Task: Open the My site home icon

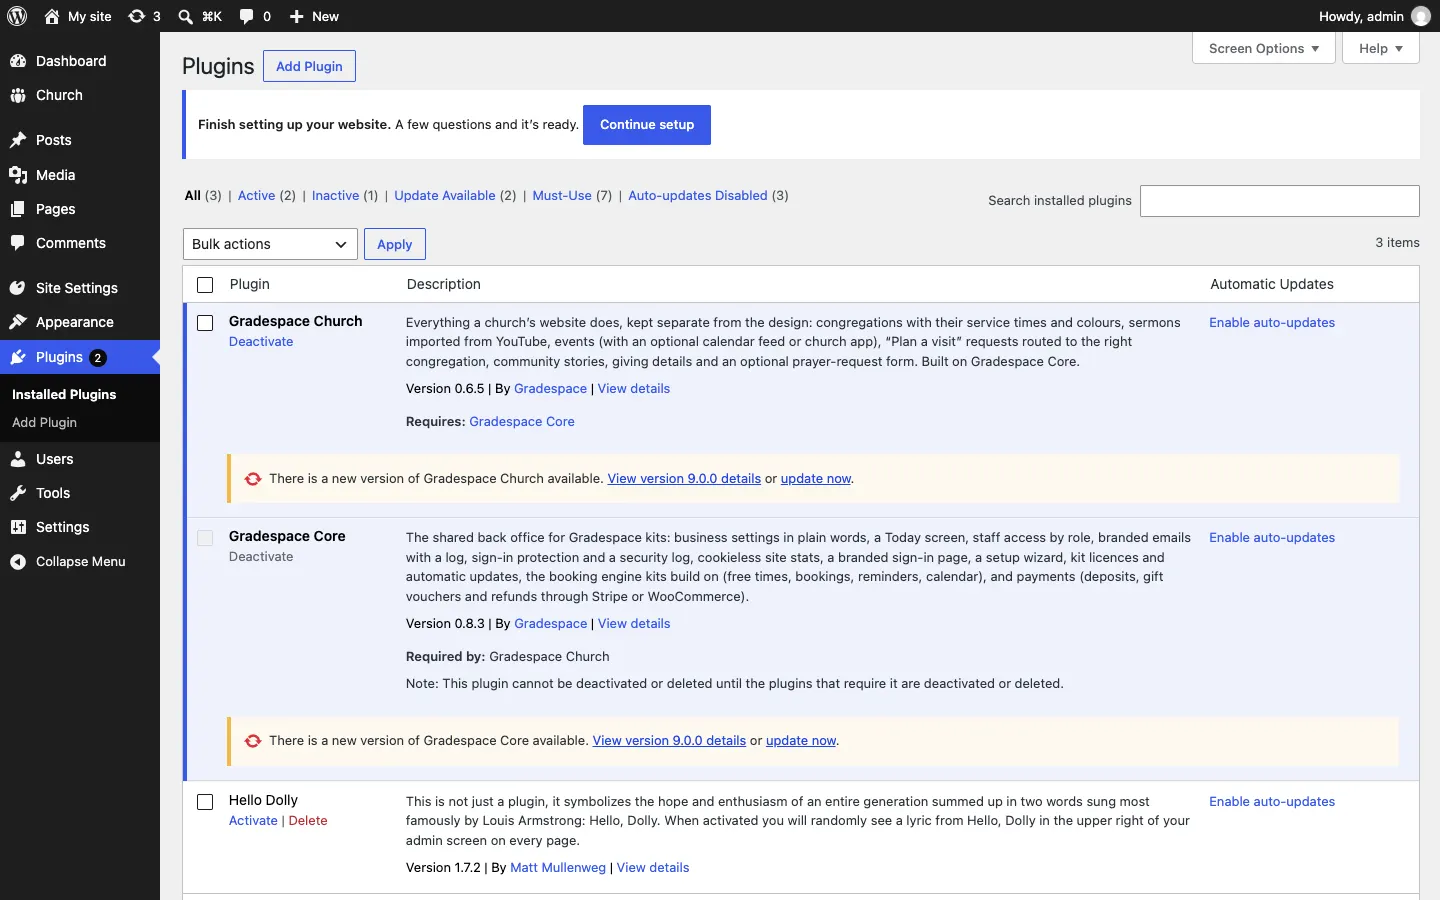Action: point(52,16)
